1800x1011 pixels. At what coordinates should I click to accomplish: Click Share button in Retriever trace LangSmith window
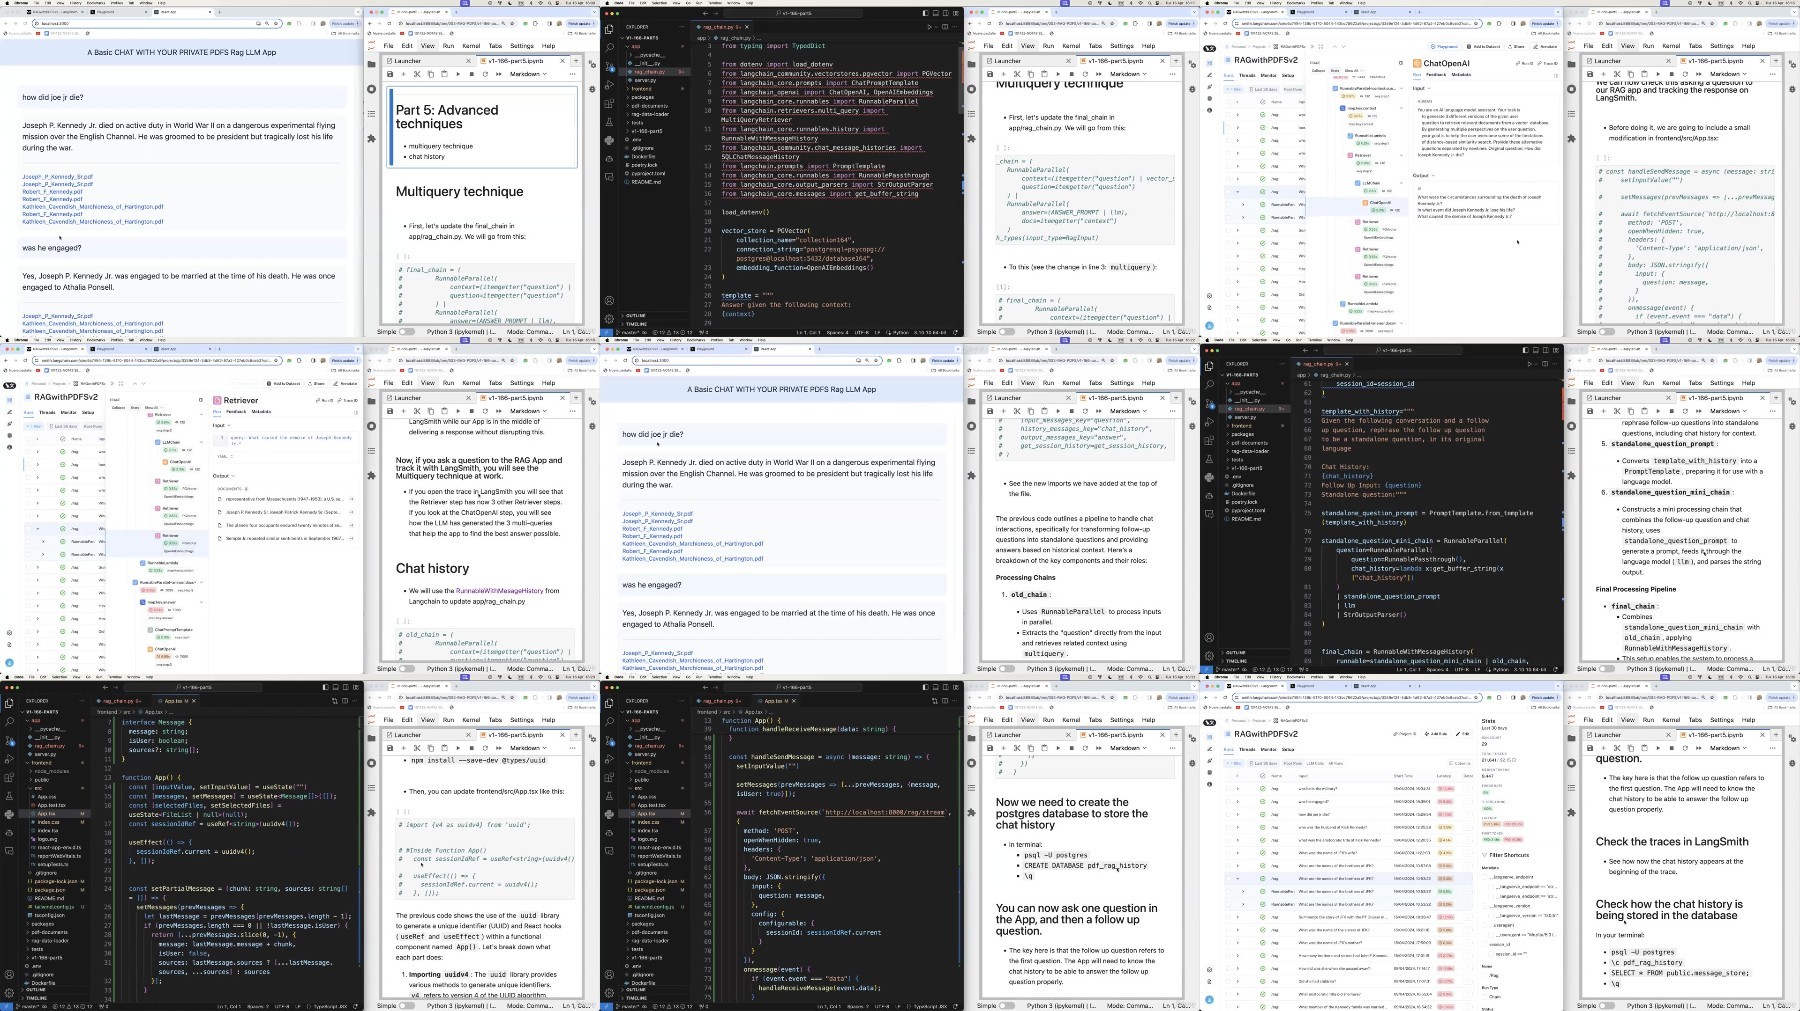coord(317,383)
